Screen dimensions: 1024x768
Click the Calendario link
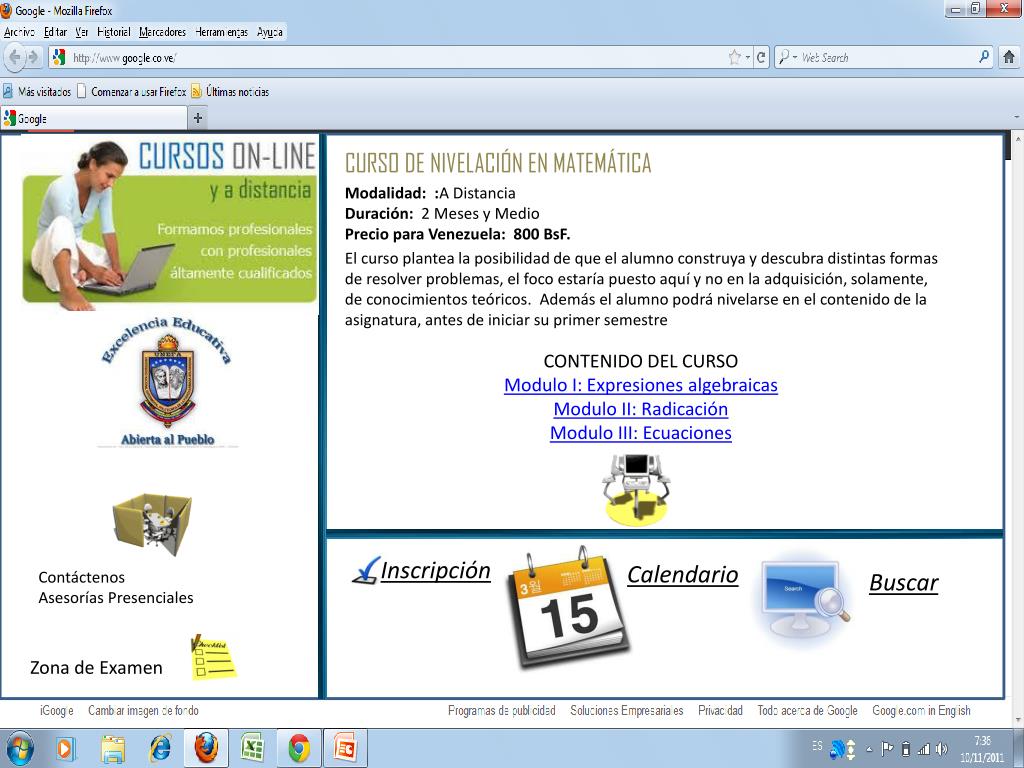click(x=682, y=574)
